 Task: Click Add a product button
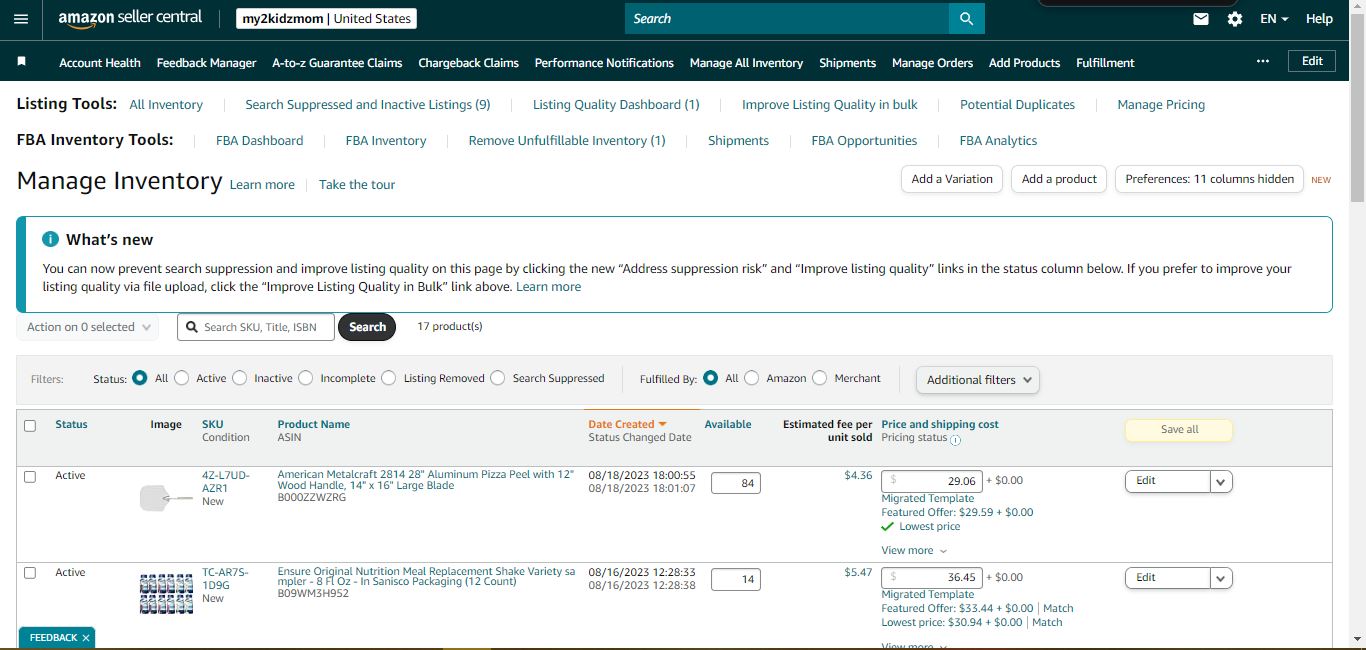click(x=1060, y=179)
